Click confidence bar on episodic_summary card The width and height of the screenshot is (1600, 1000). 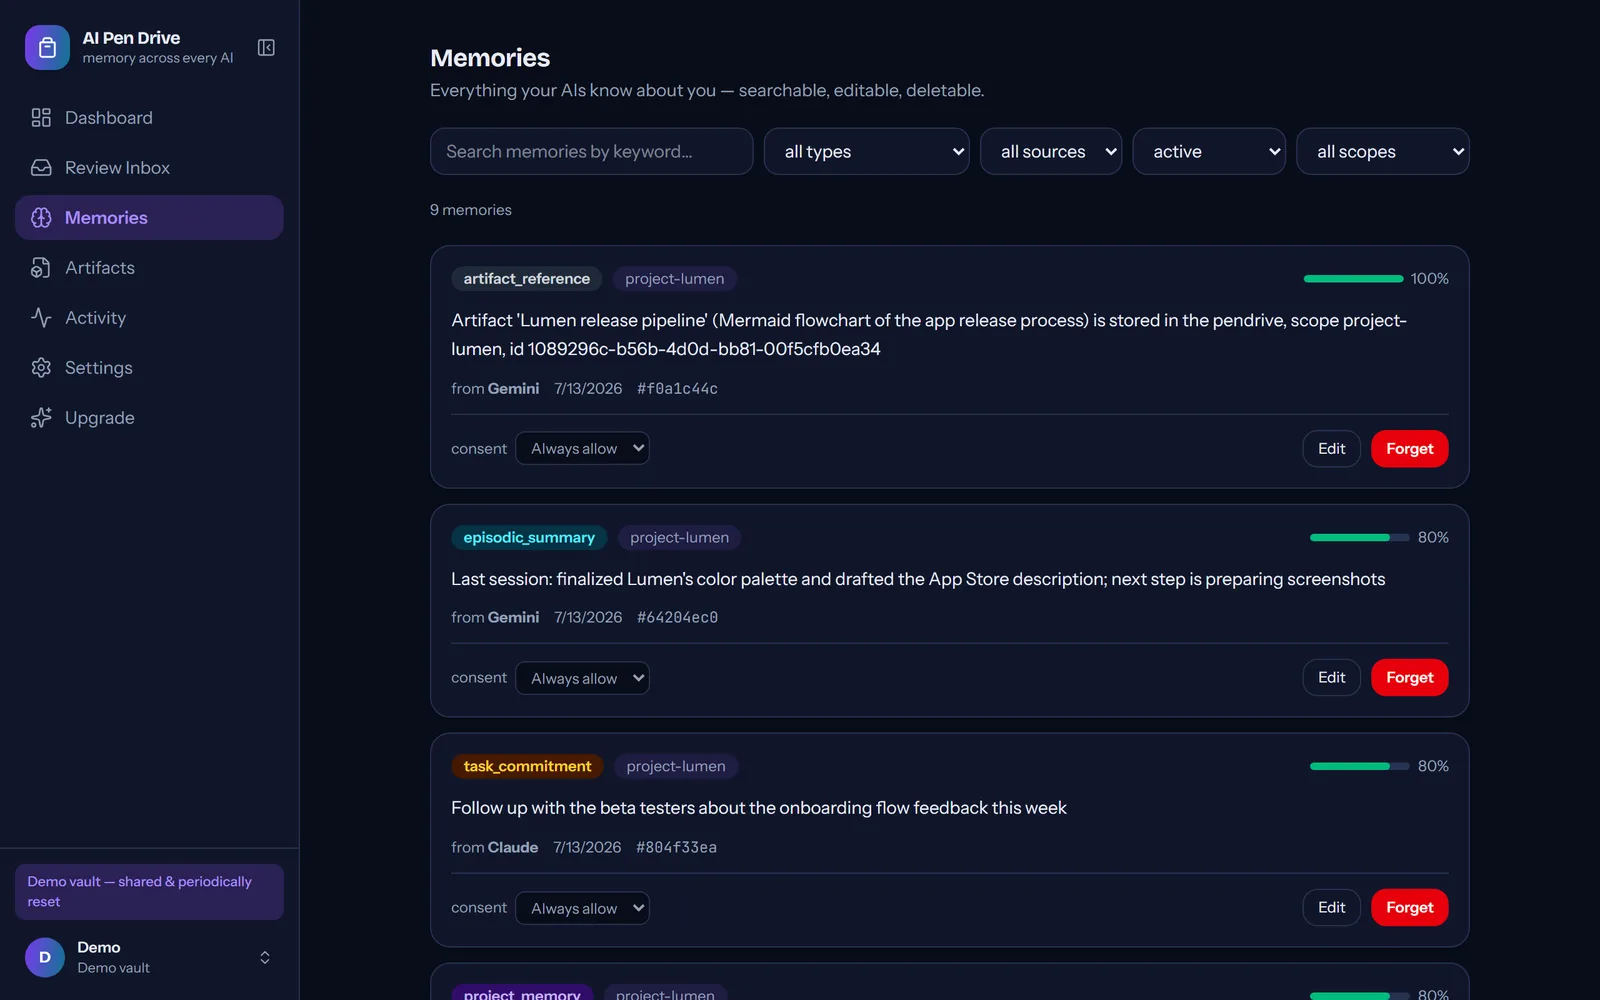tap(1360, 538)
